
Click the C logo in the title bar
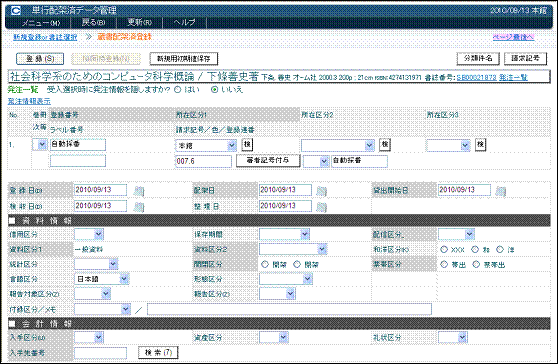click(x=16, y=11)
